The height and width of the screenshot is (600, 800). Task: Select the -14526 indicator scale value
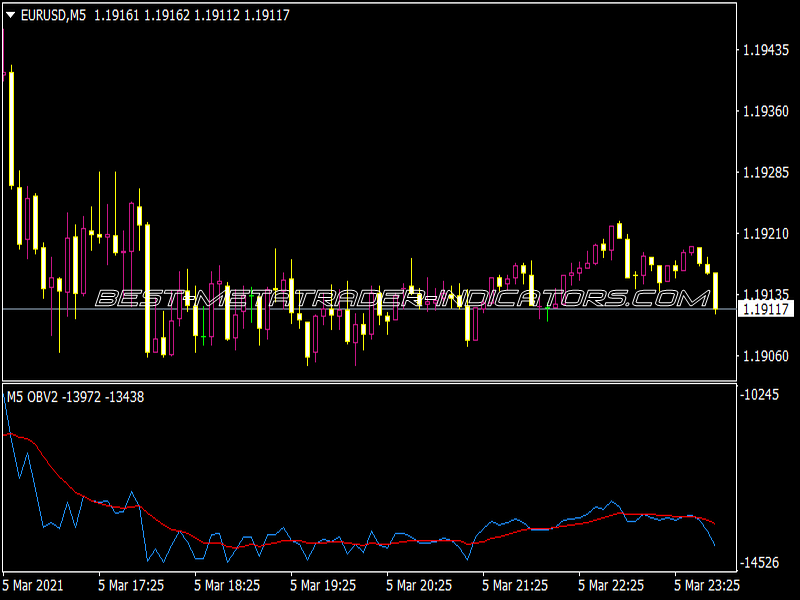point(760,563)
